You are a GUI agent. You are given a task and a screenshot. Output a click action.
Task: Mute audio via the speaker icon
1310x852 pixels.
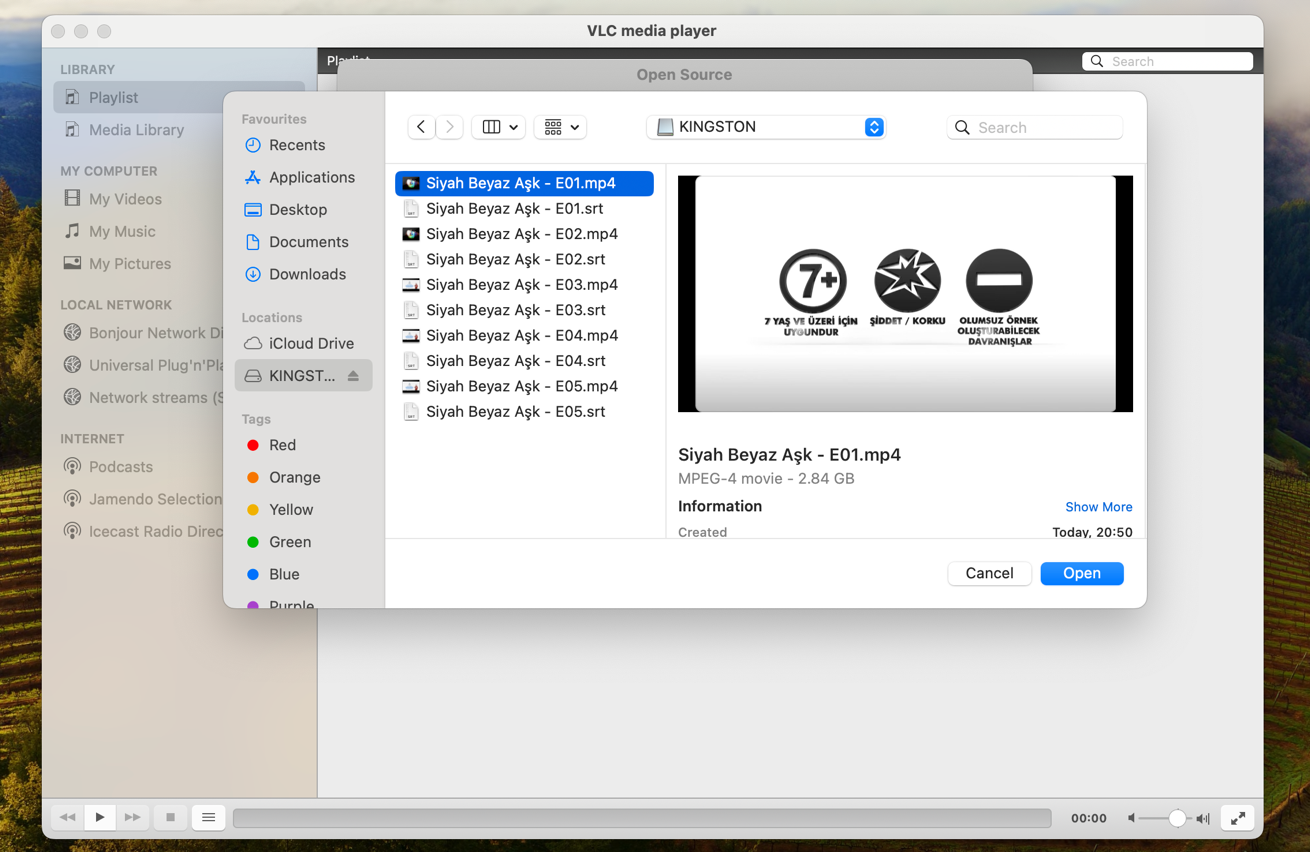pos(1131,818)
